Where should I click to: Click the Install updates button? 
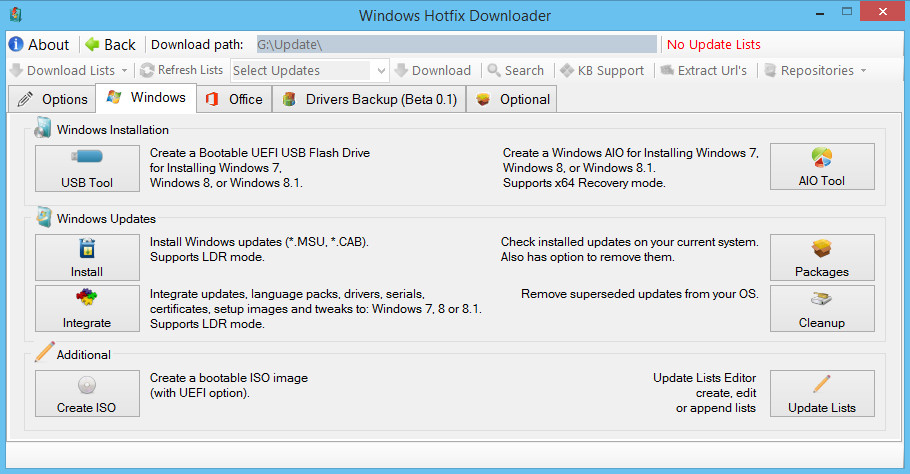pyautogui.click(x=87, y=258)
